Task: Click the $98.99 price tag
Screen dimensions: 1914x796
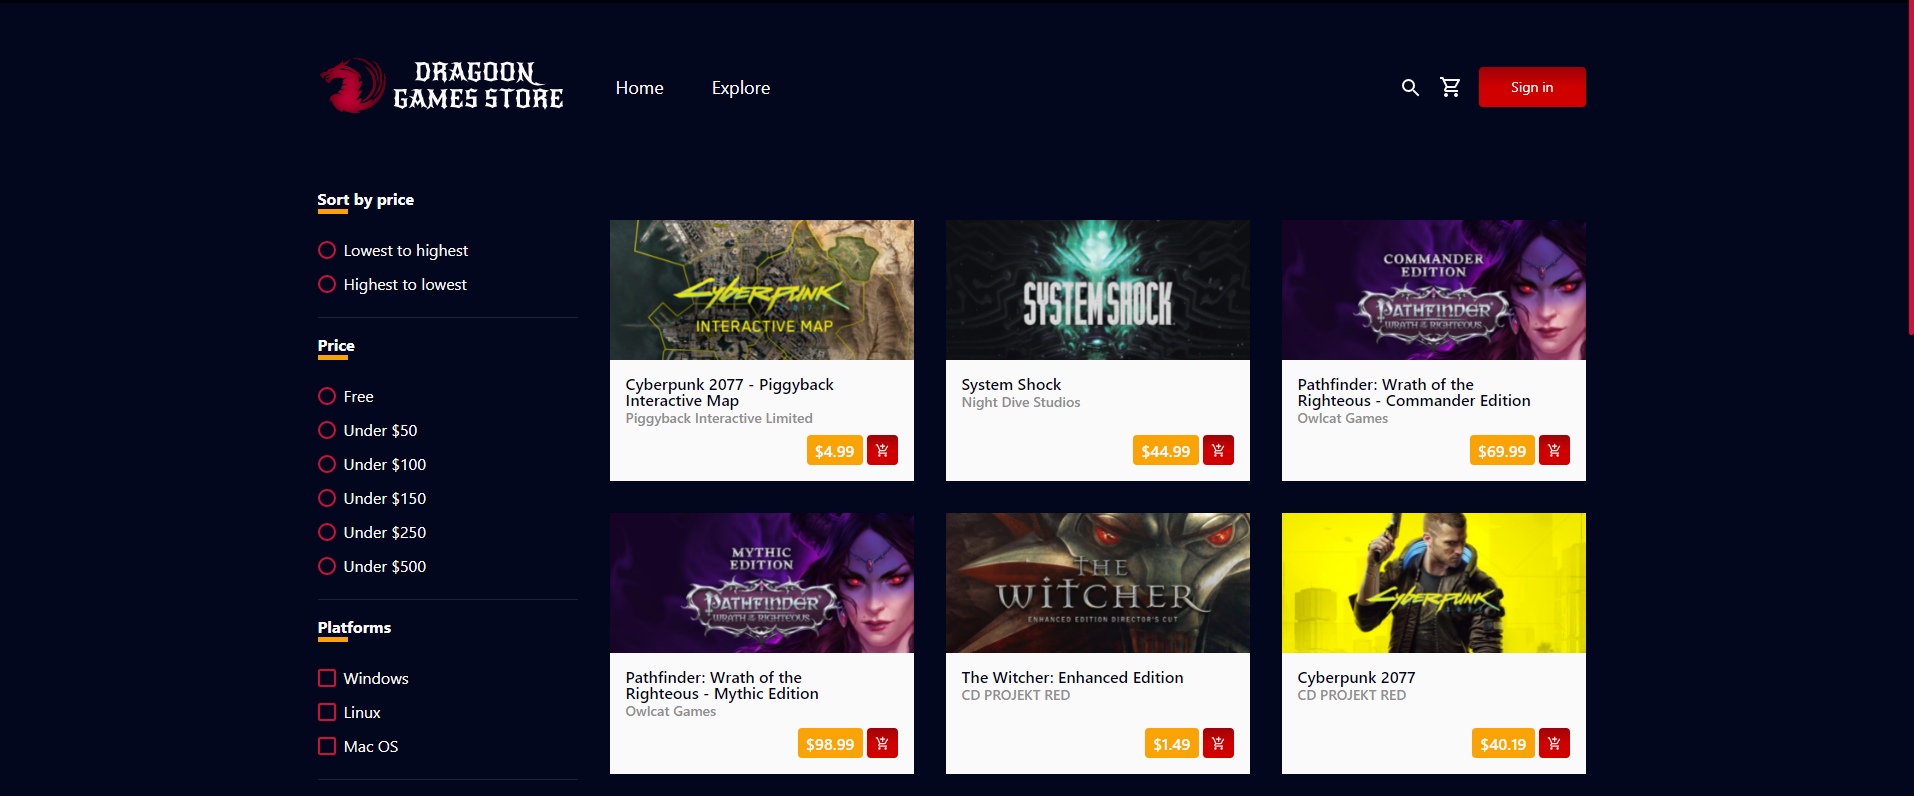Action: click(830, 743)
